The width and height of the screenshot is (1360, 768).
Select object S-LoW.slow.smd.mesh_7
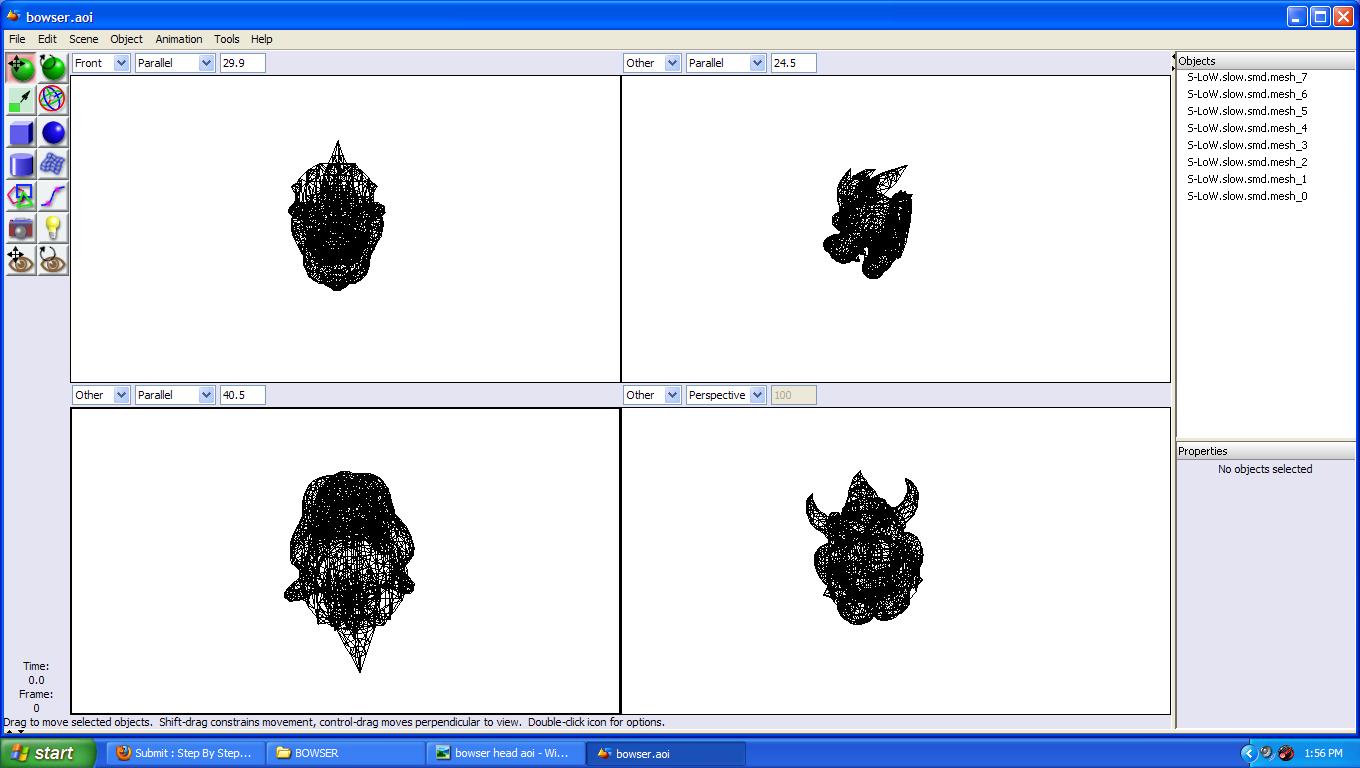tap(1247, 77)
